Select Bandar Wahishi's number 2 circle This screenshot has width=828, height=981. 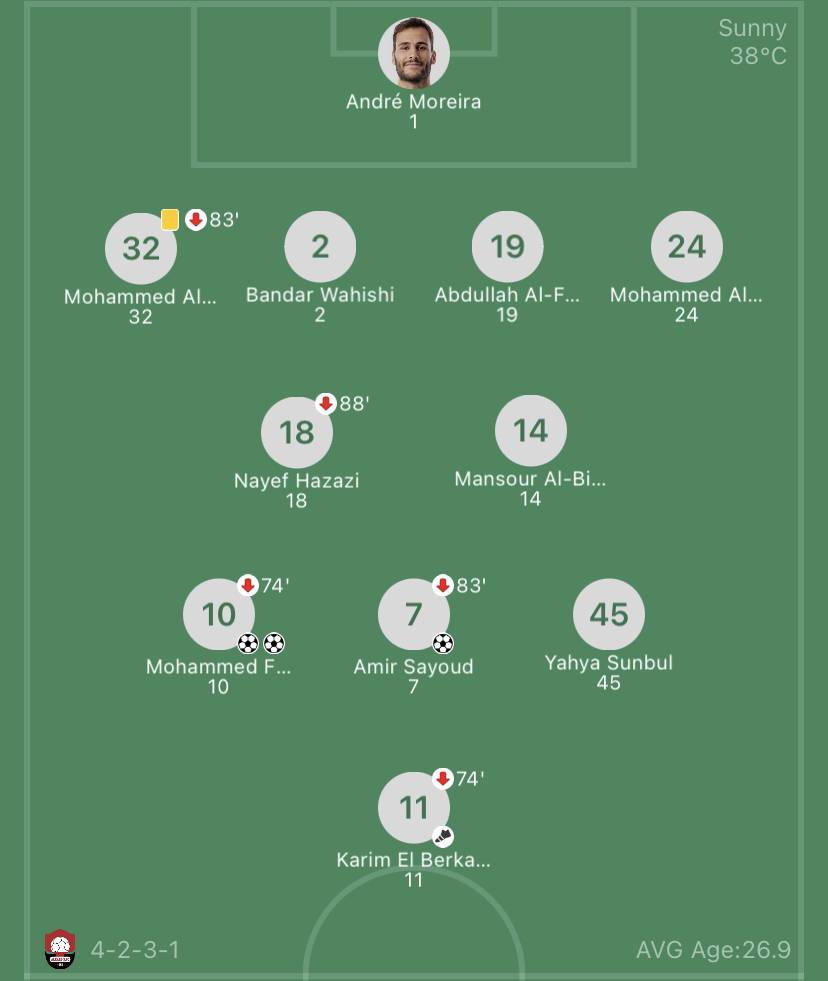point(320,247)
